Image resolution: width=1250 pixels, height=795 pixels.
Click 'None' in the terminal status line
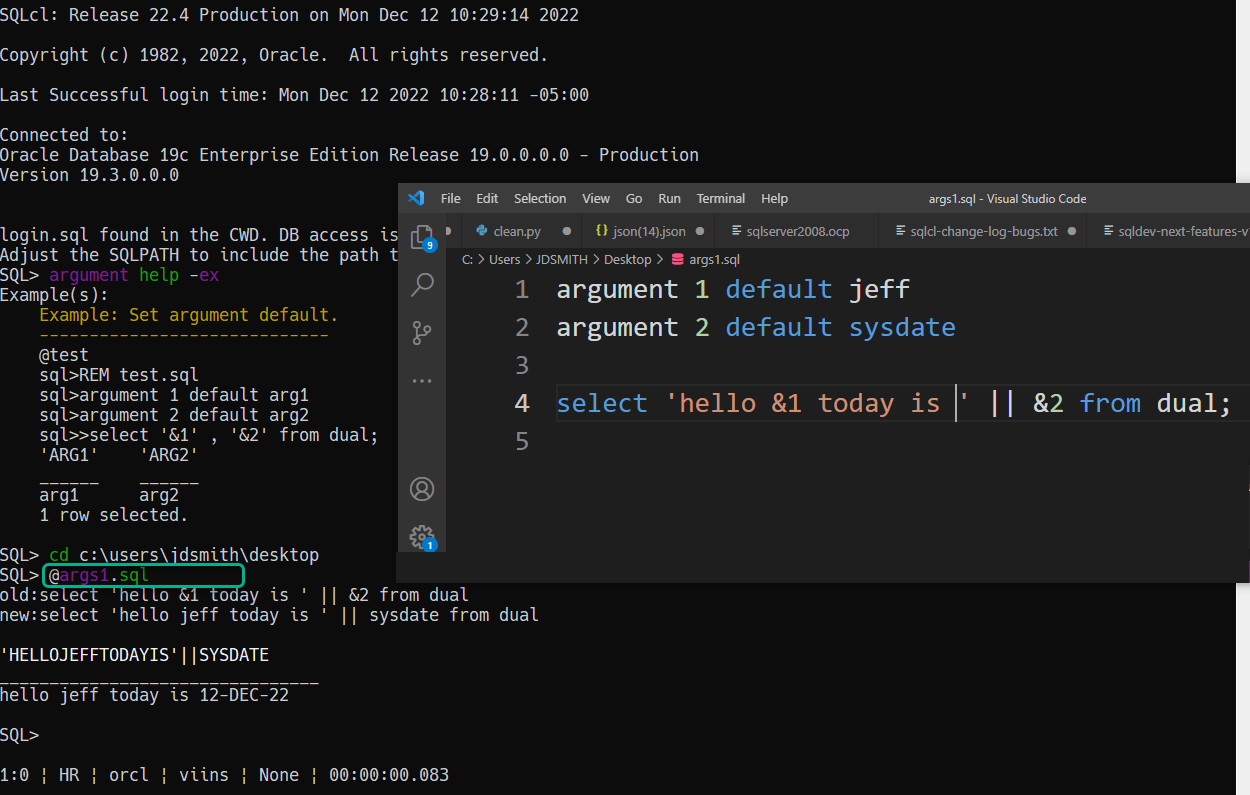[279, 775]
